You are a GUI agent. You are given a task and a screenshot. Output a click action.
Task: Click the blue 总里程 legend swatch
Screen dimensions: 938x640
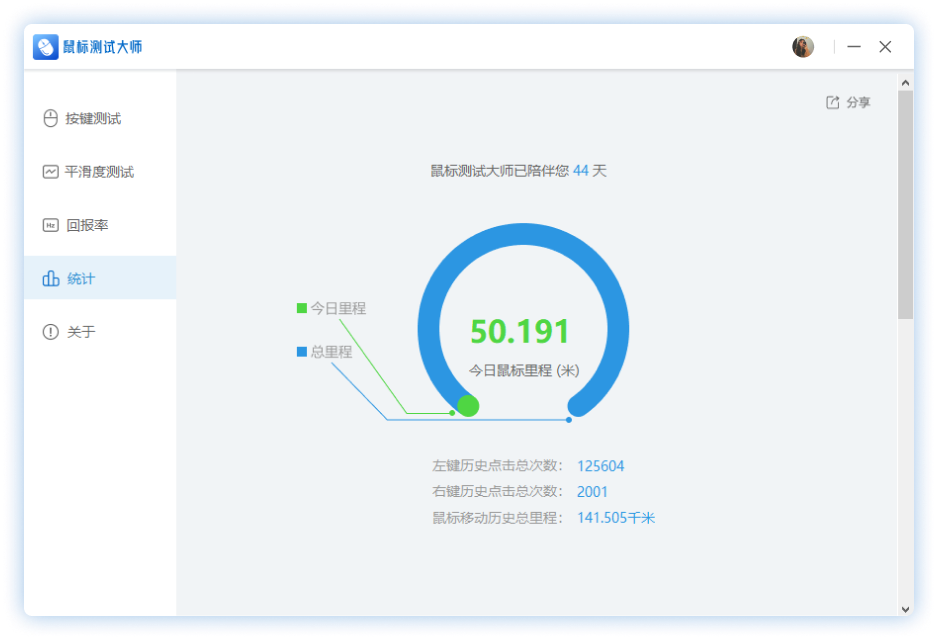click(x=302, y=352)
